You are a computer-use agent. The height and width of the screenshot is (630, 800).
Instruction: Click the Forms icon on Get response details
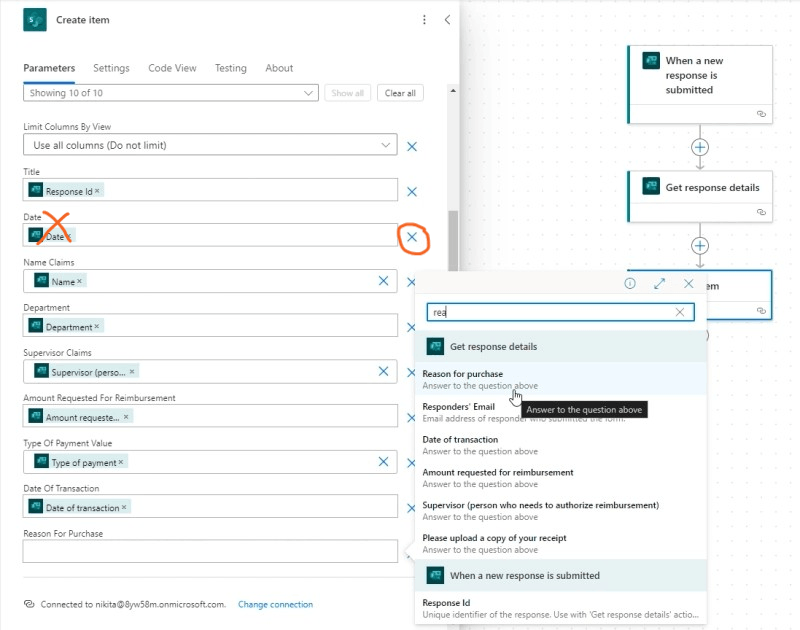coord(651,186)
